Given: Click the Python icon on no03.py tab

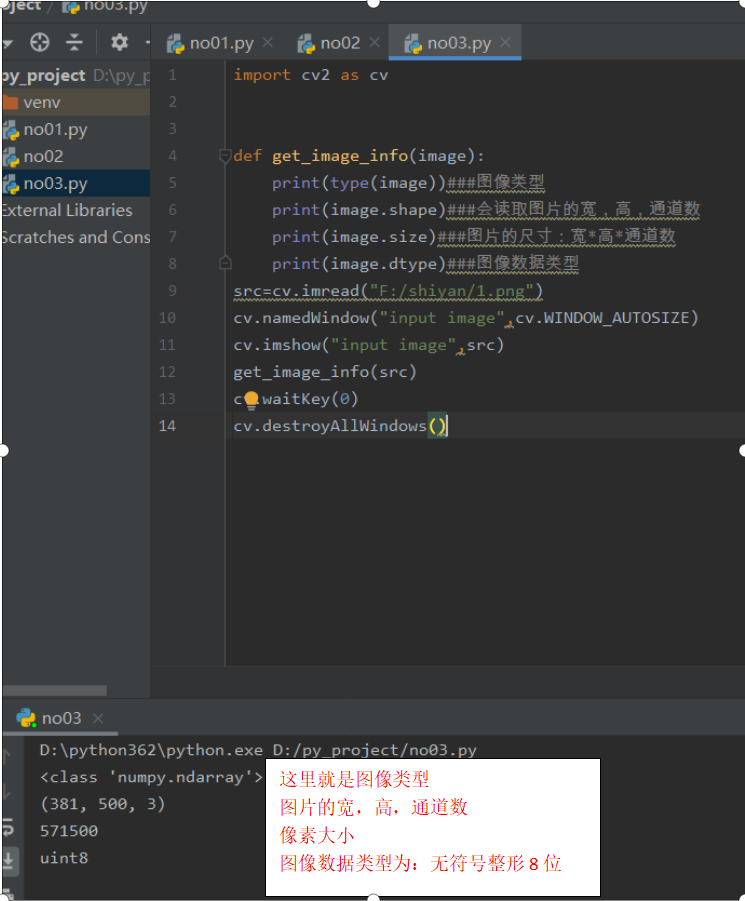Looking at the screenshot, I should (x=413, y=44).
